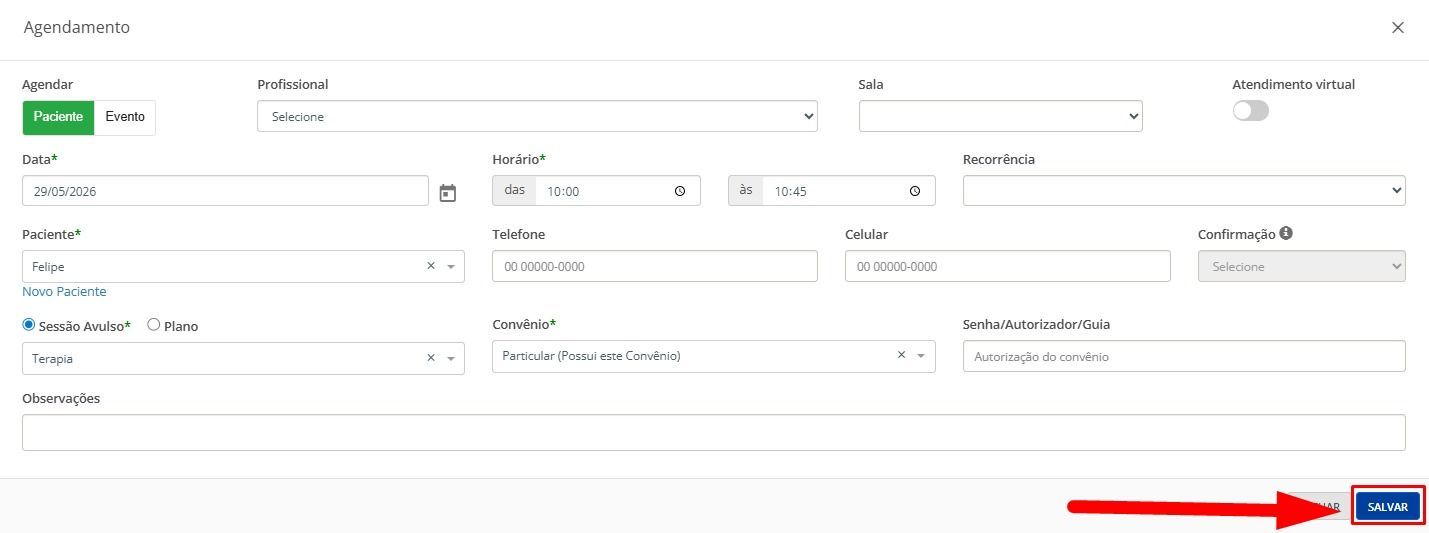Screen dimensions: 1429x533
Task: Toggle Atendimento virtual switch
Action: pyautogui.click(x=1251, y=111)
